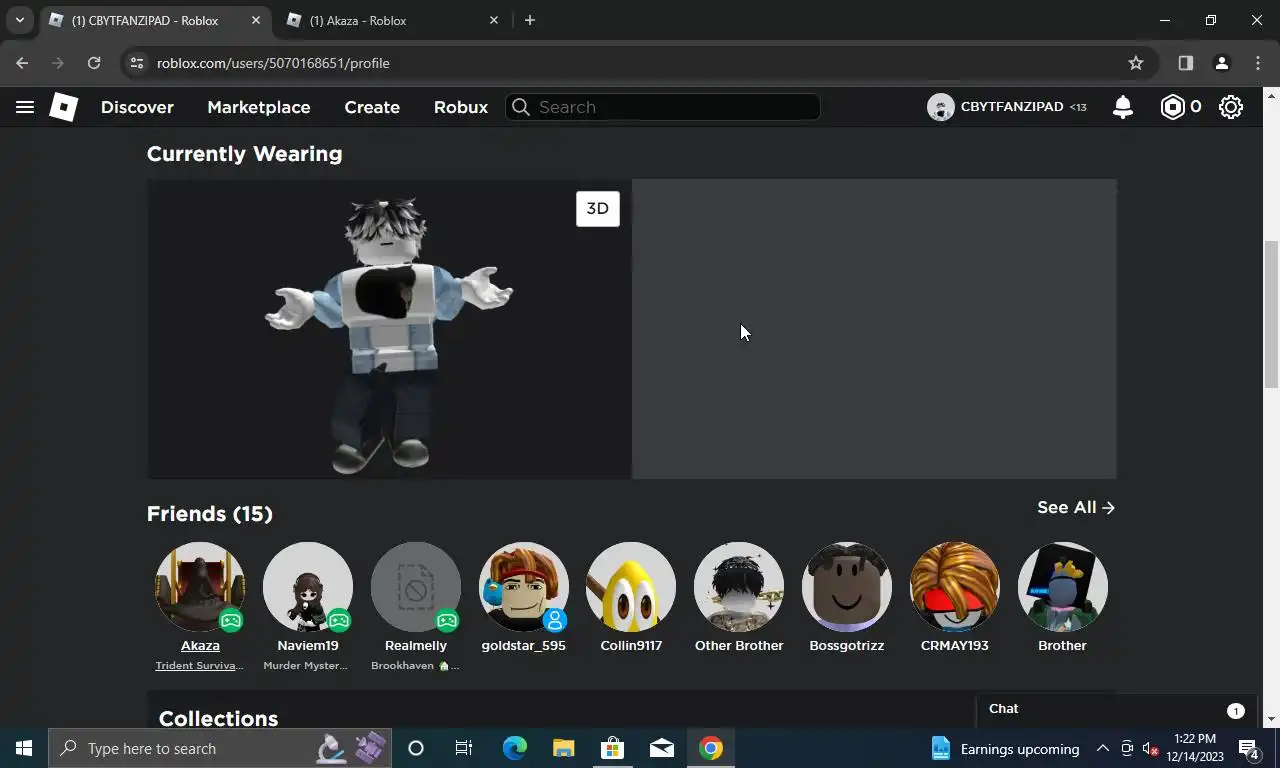Open the Chat panel

(1115, 709)
